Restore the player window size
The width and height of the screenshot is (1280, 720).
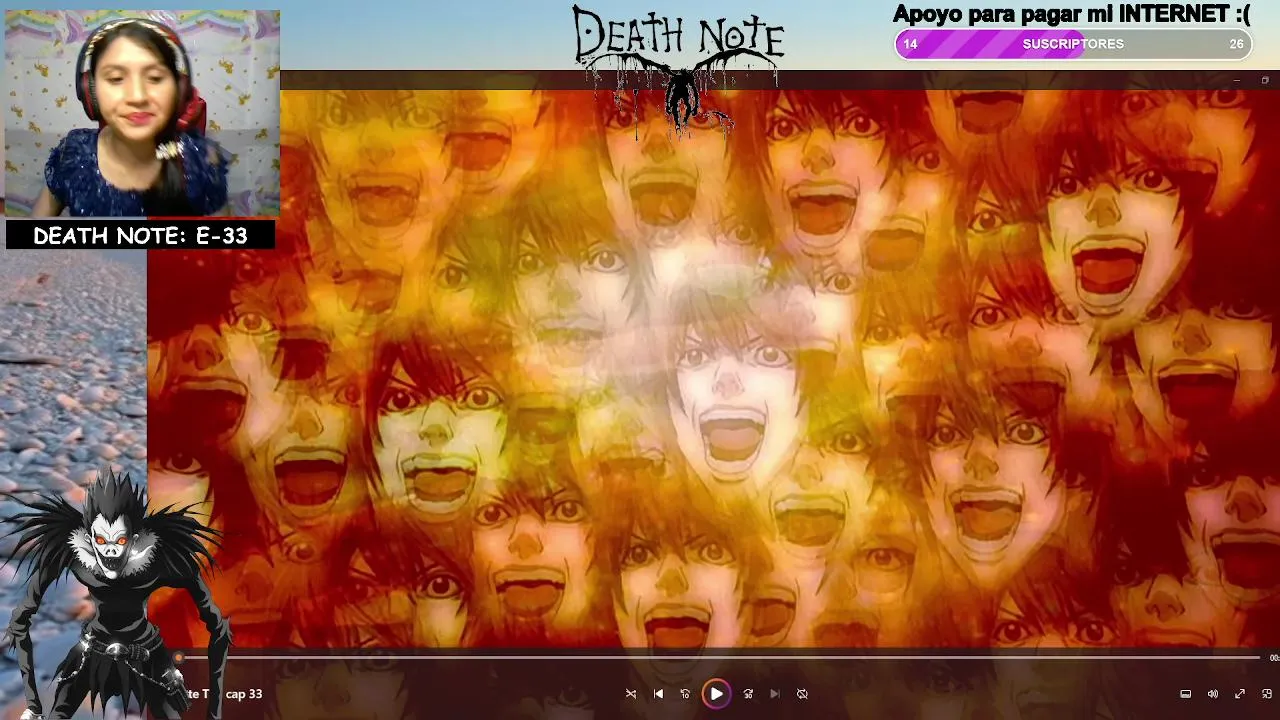click(1265, 80)
